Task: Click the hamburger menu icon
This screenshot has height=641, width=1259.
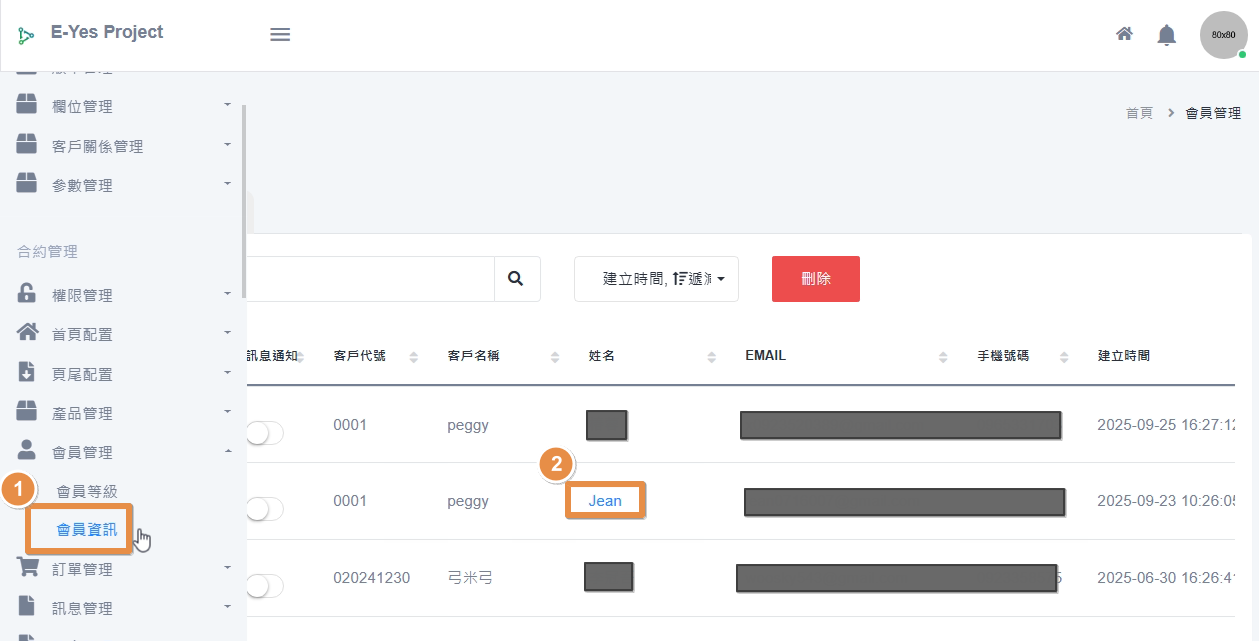Action: 280,34
